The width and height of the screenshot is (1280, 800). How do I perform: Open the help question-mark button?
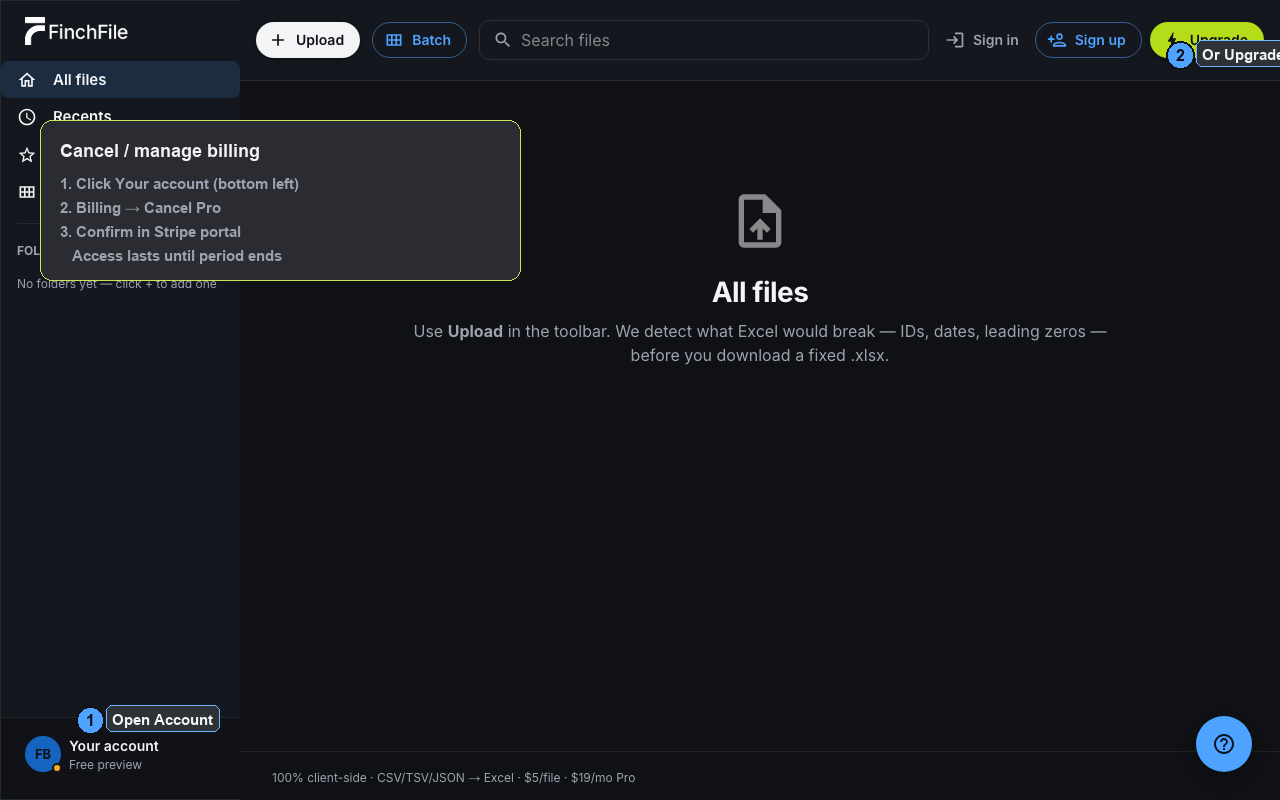tap(1224, 744)
